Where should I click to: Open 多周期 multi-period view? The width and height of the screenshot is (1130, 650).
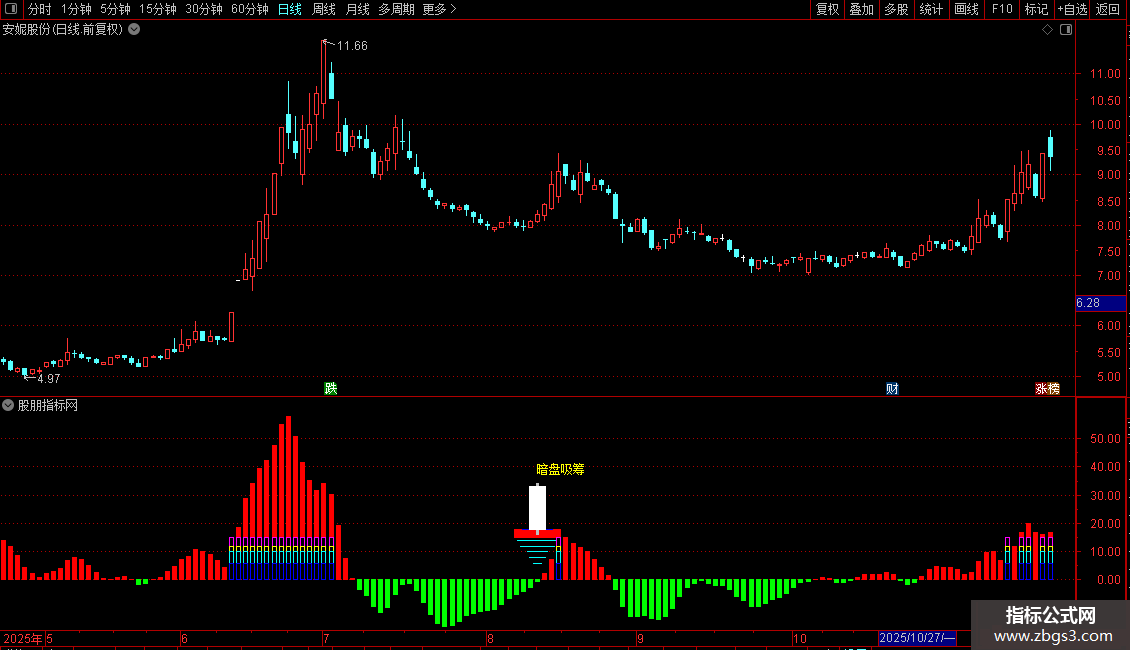(x=396, y=9)
